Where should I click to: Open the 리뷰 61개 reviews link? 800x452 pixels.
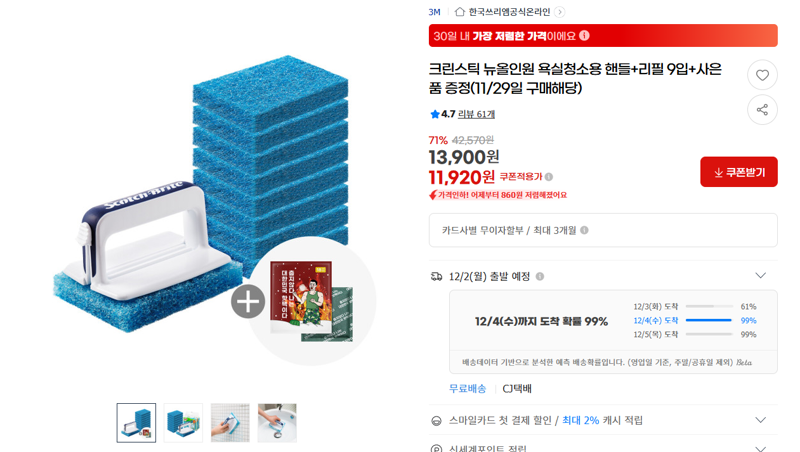(476, 114)
